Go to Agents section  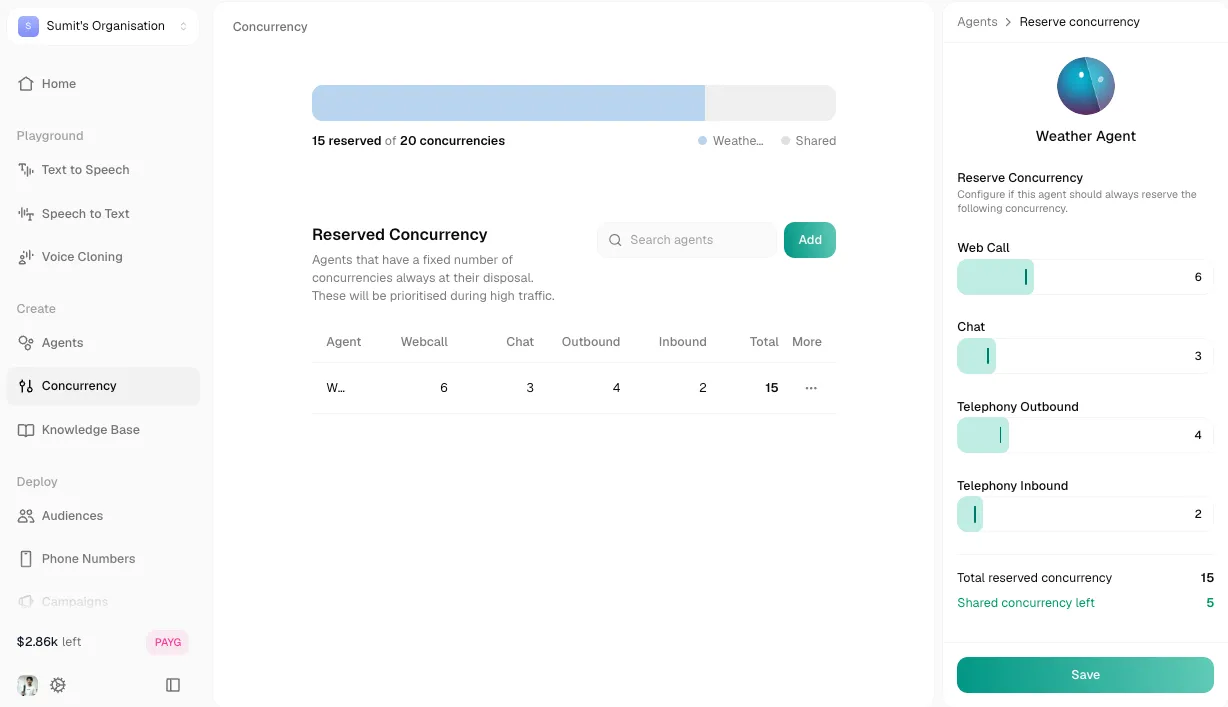(x=103, y=343)
